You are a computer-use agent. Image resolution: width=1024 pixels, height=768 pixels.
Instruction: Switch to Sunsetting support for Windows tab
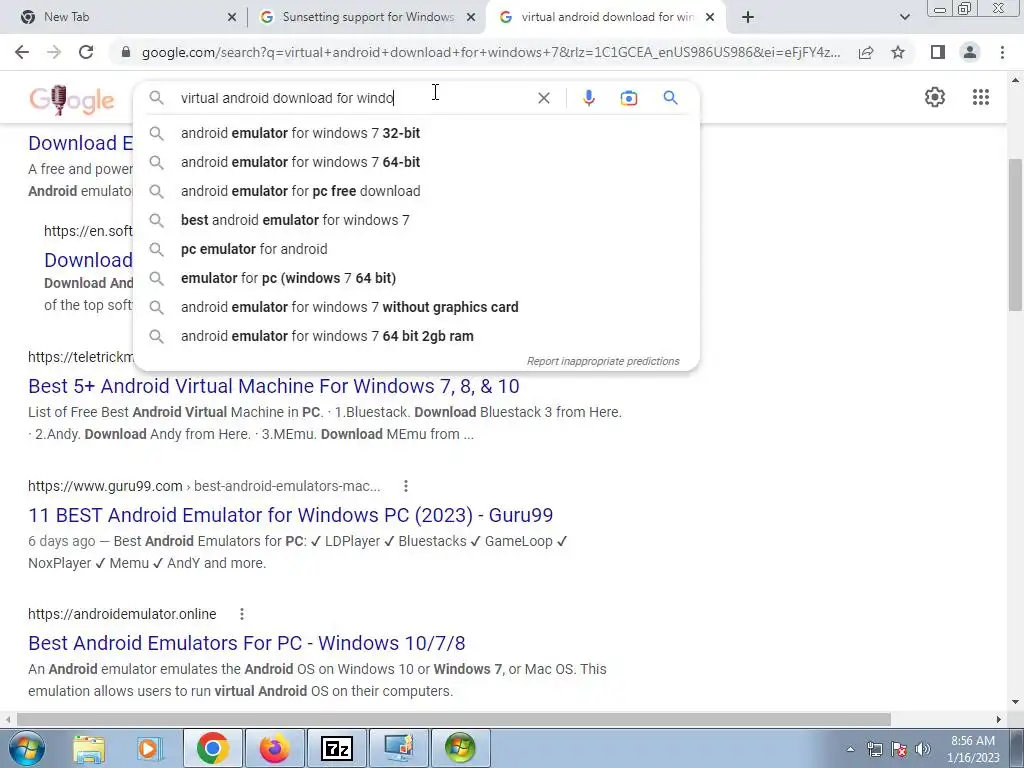pyautogui.click(x=367, y=17)
